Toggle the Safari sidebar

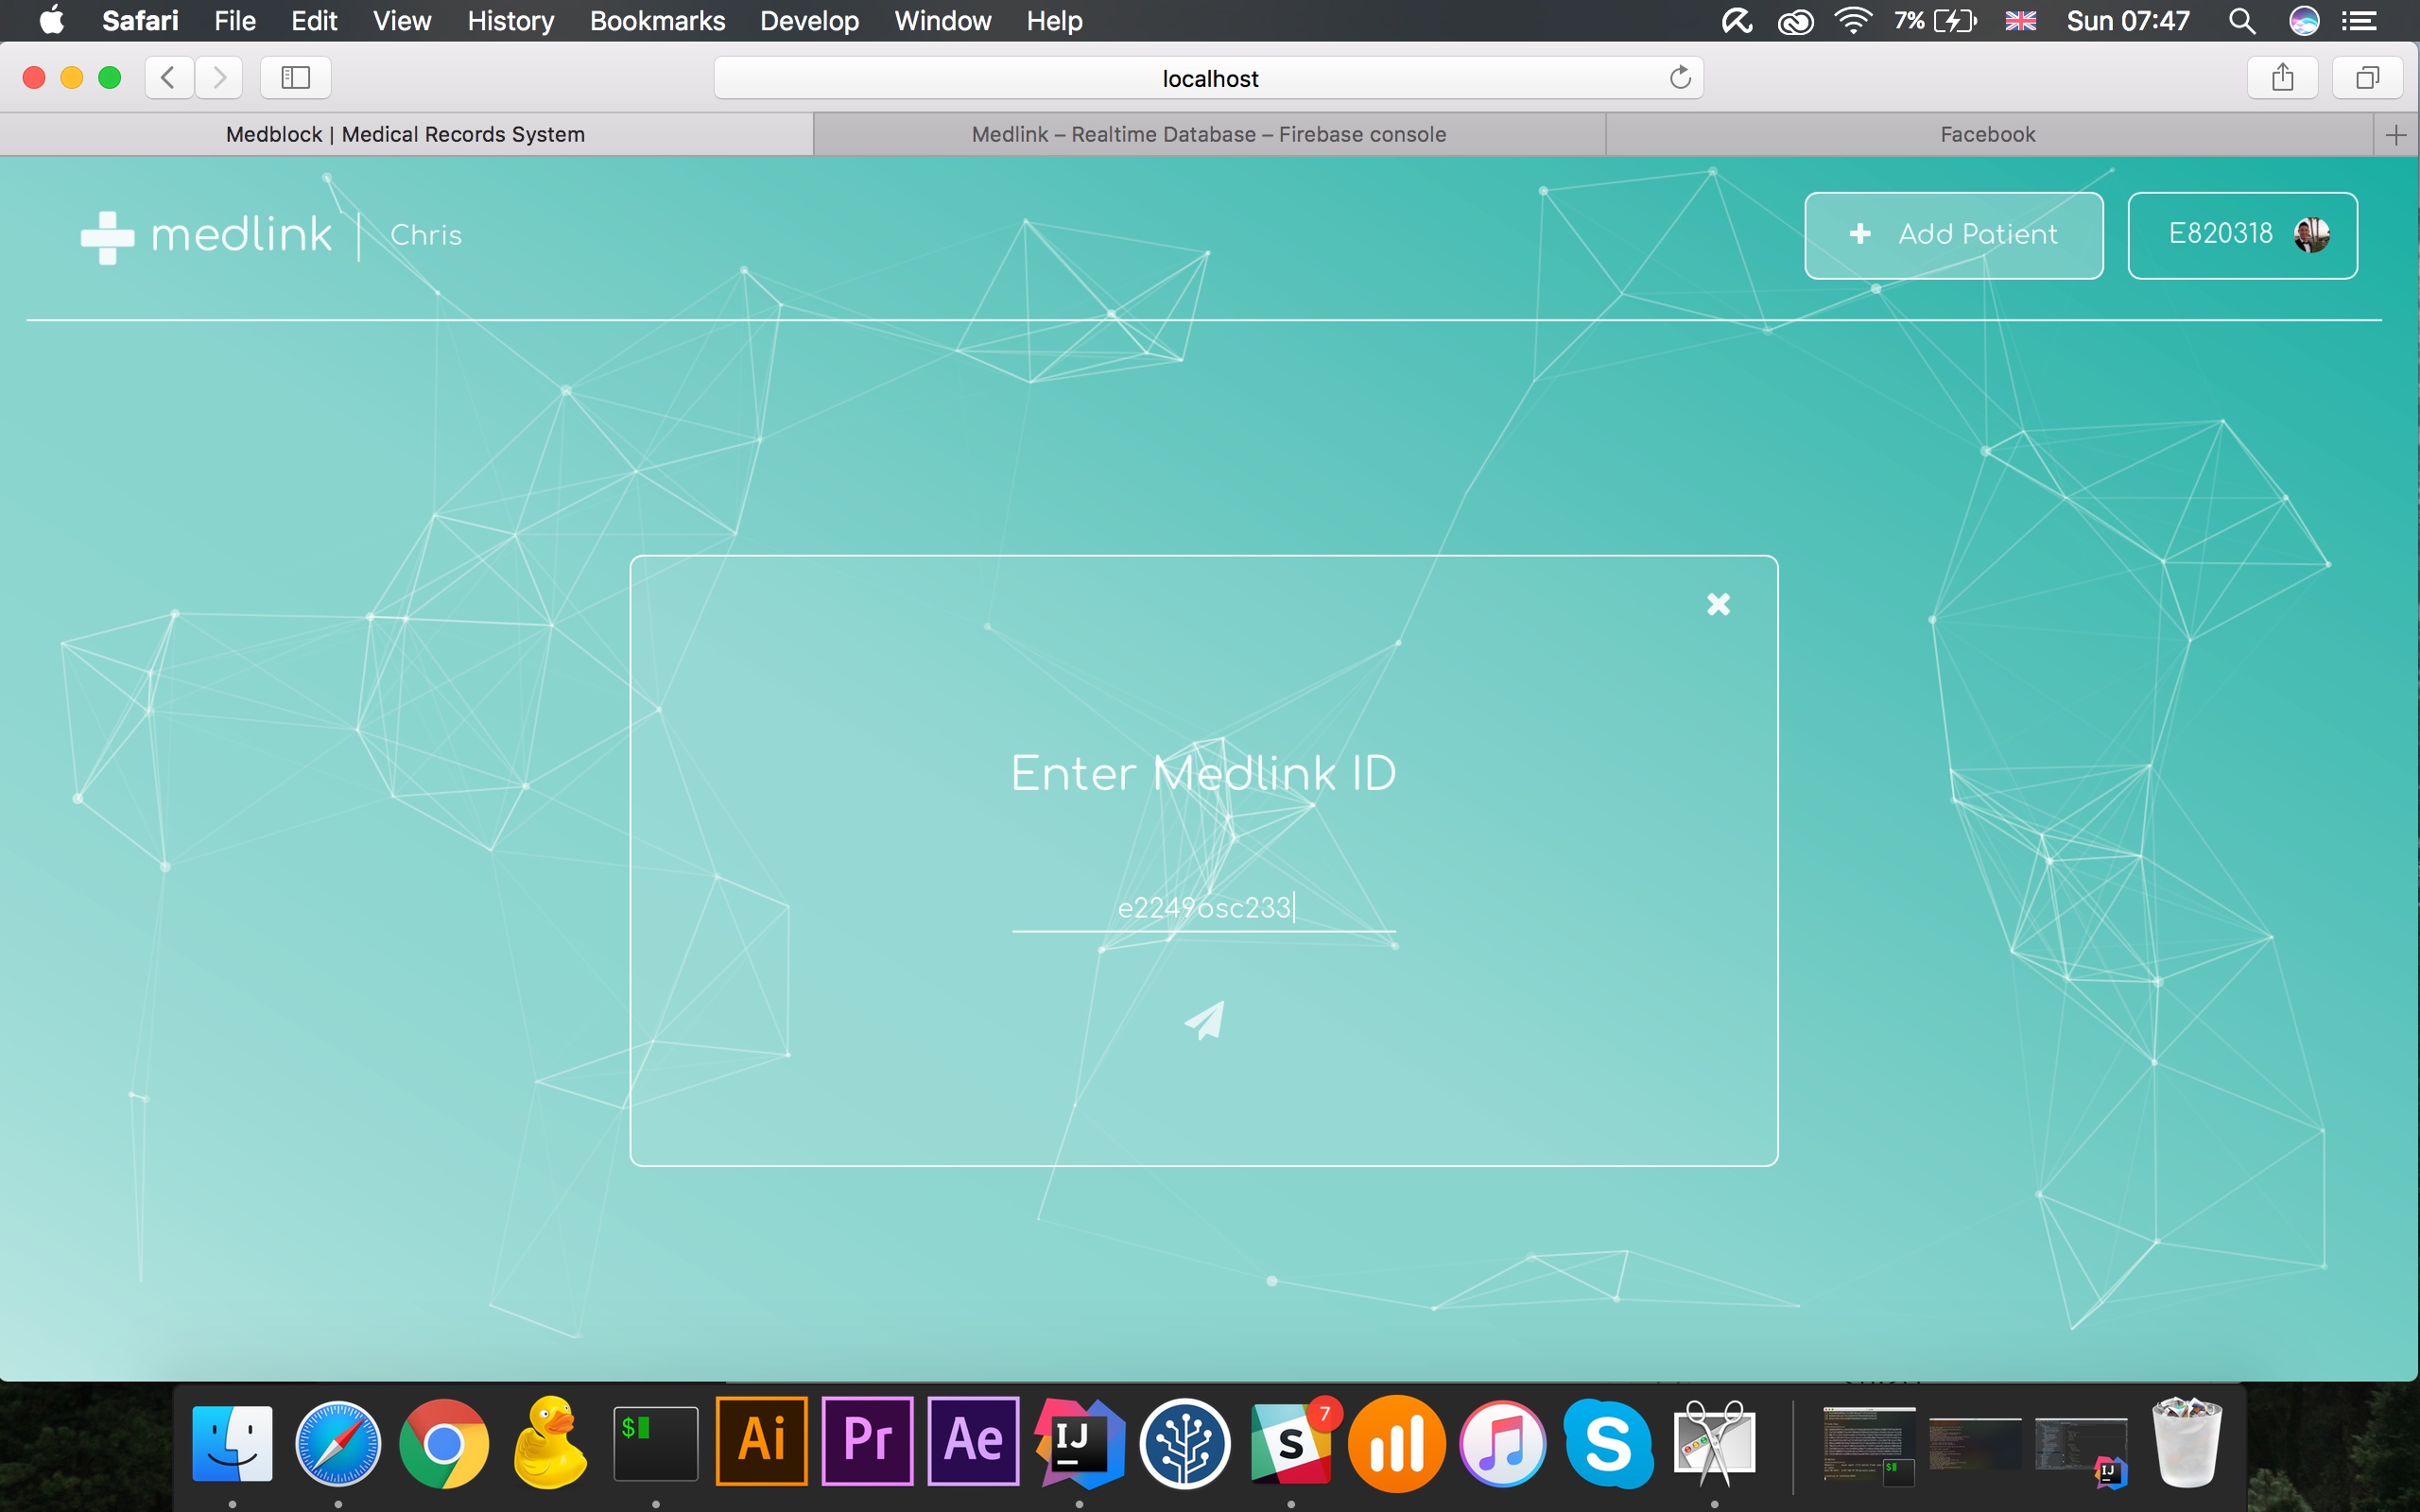pyautogui.click(x=295, y=78)
